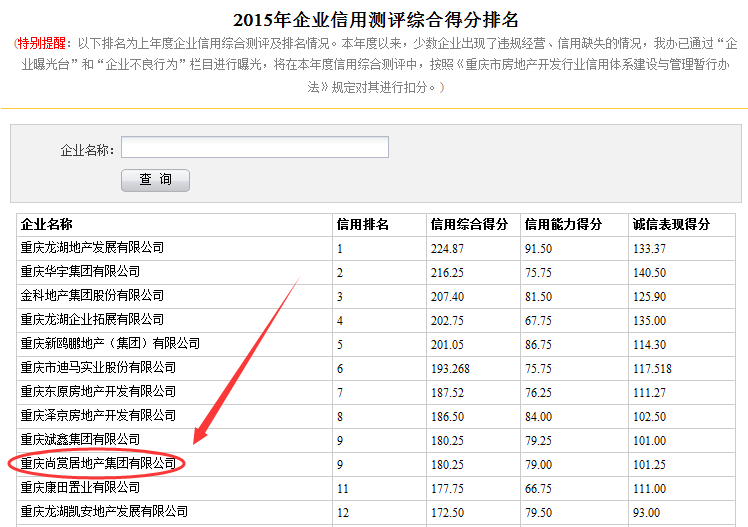Viewport: 748px width, 527px height.
Task: Click company 金科地产集团股份有限公司
Action: pos(92,296)
